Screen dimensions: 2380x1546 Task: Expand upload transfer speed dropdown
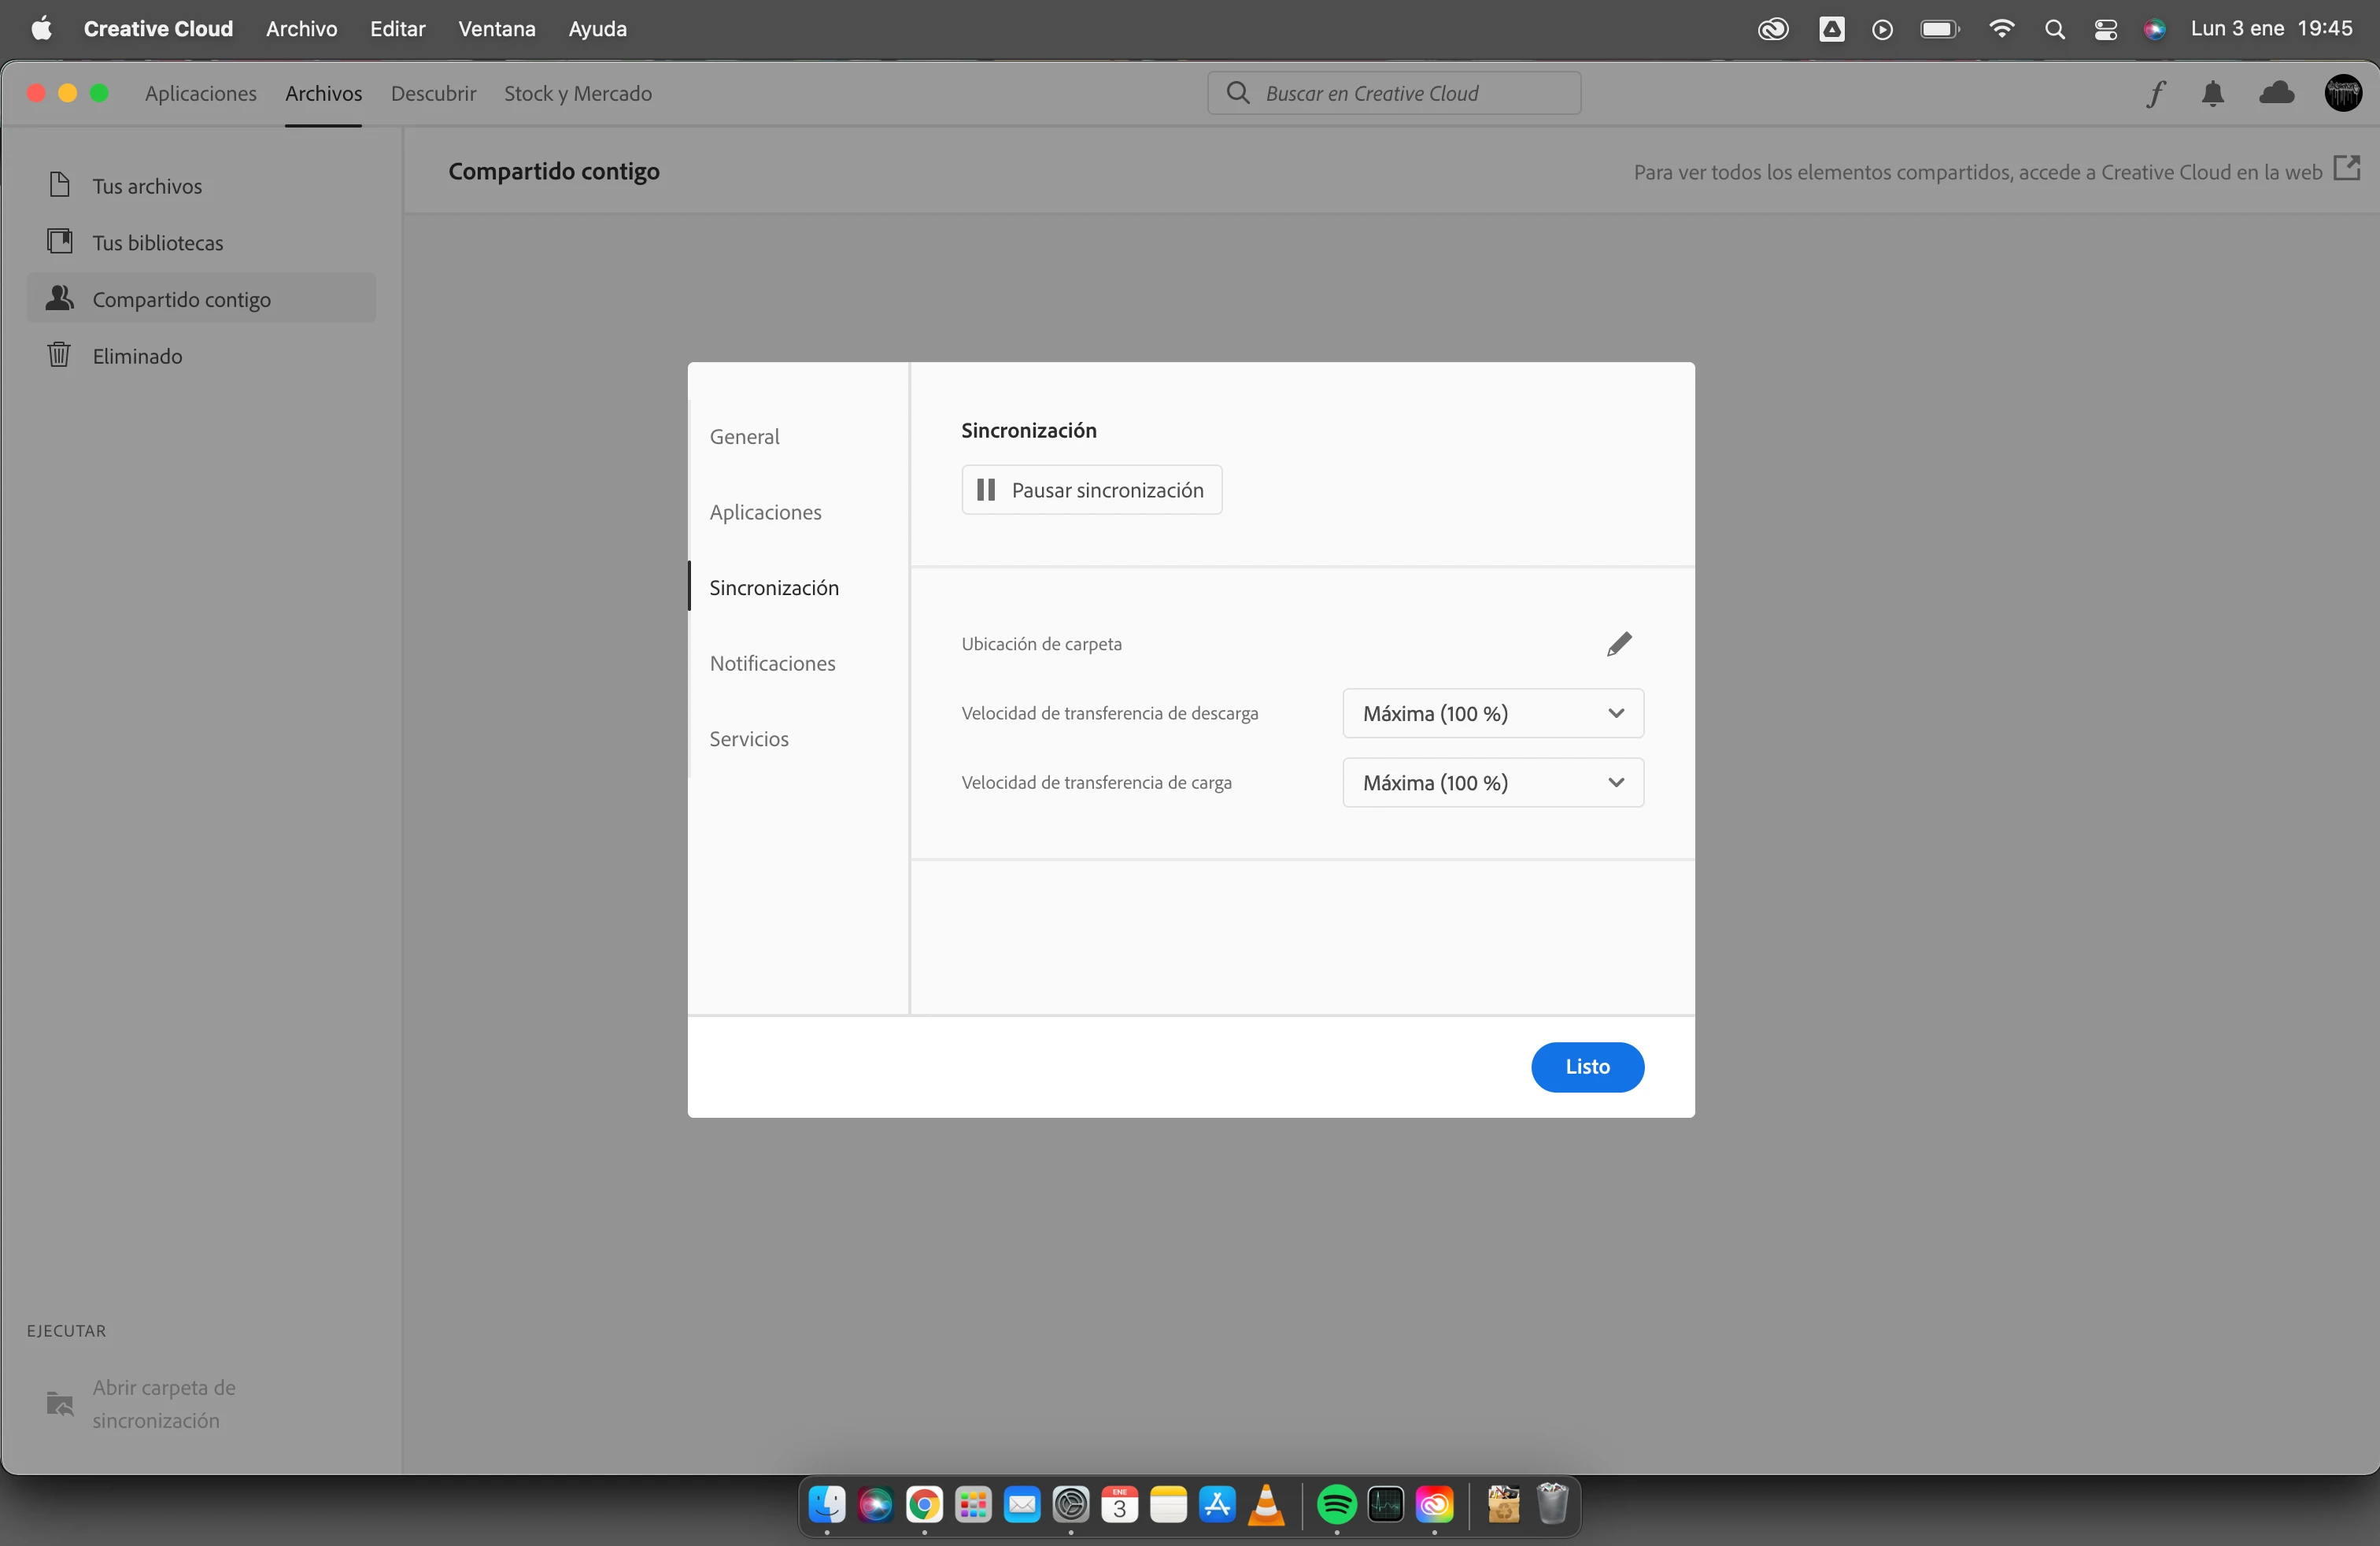[1492, 783]
